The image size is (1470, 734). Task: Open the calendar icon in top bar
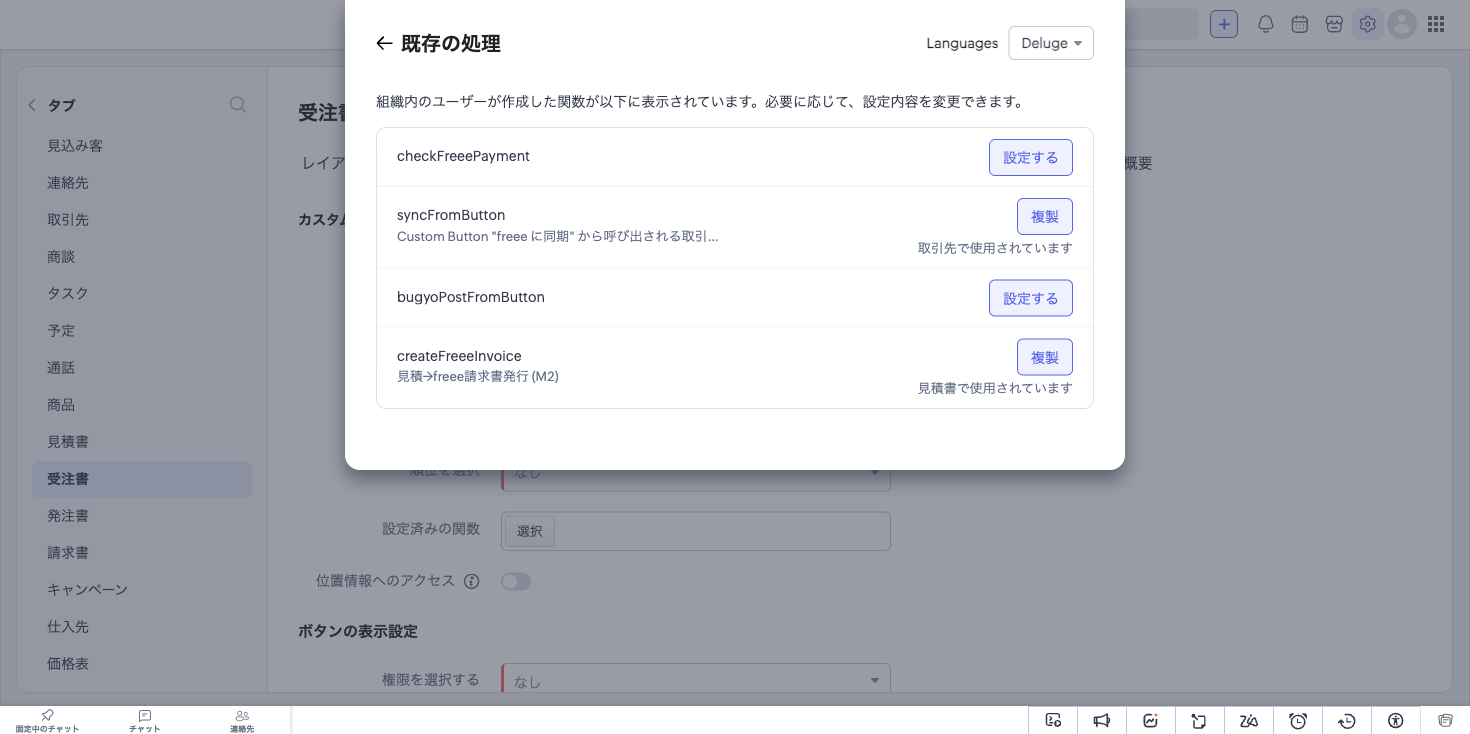coord(1300,24)
